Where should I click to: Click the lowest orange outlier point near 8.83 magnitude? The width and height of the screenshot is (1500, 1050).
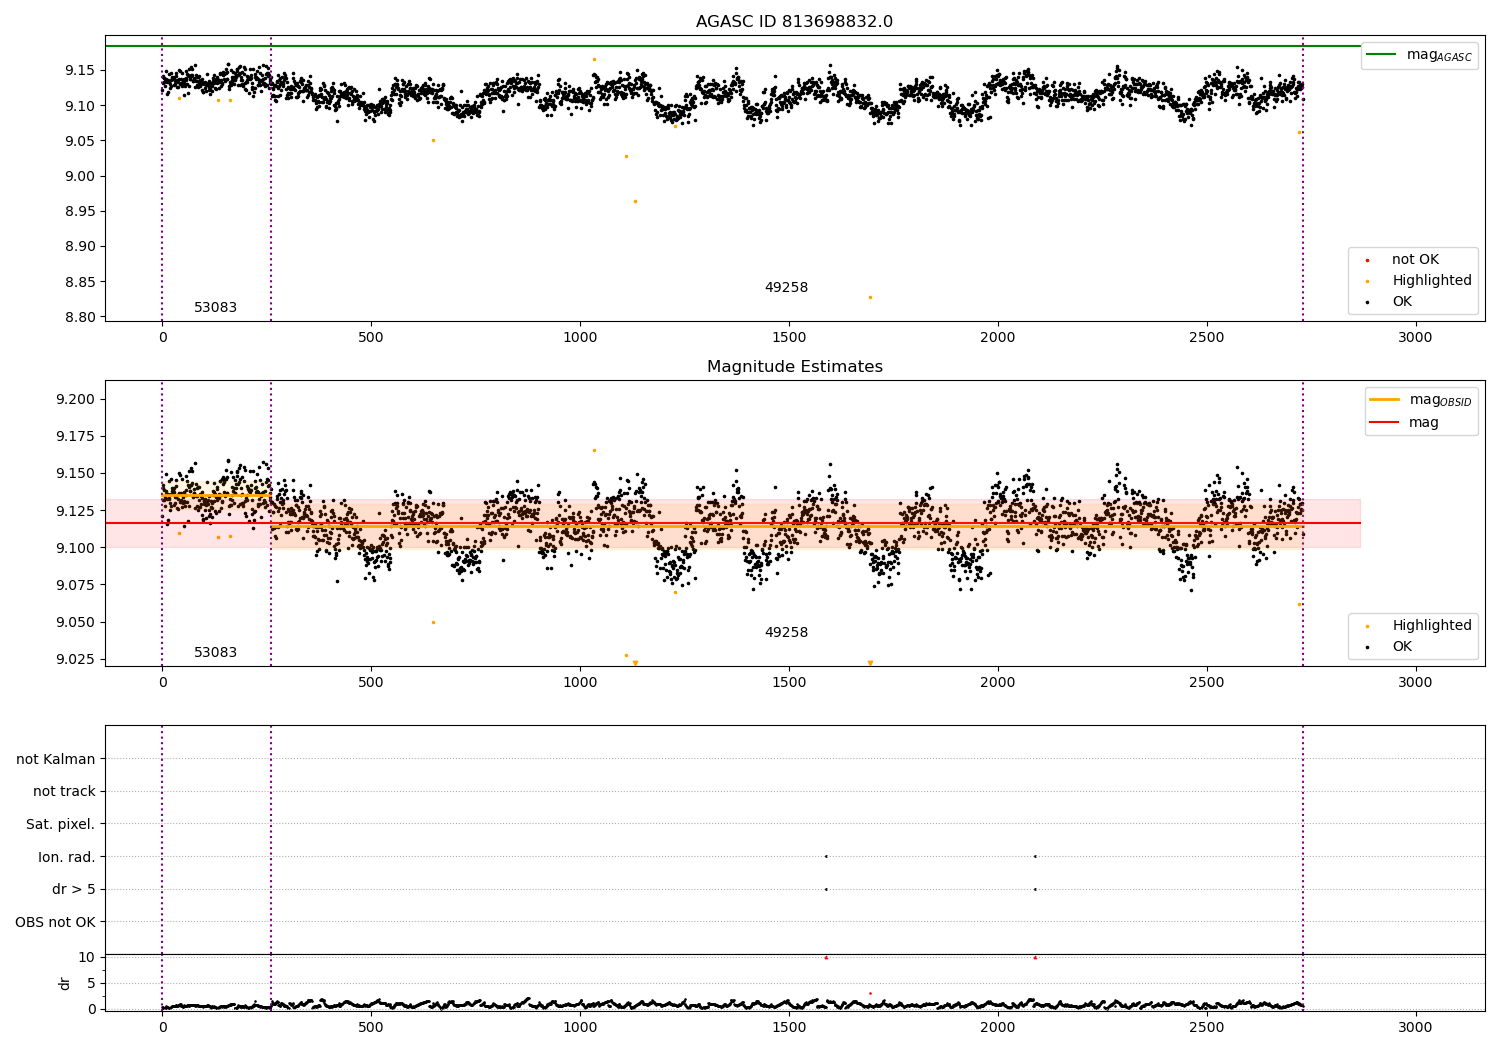pos(870,297)
